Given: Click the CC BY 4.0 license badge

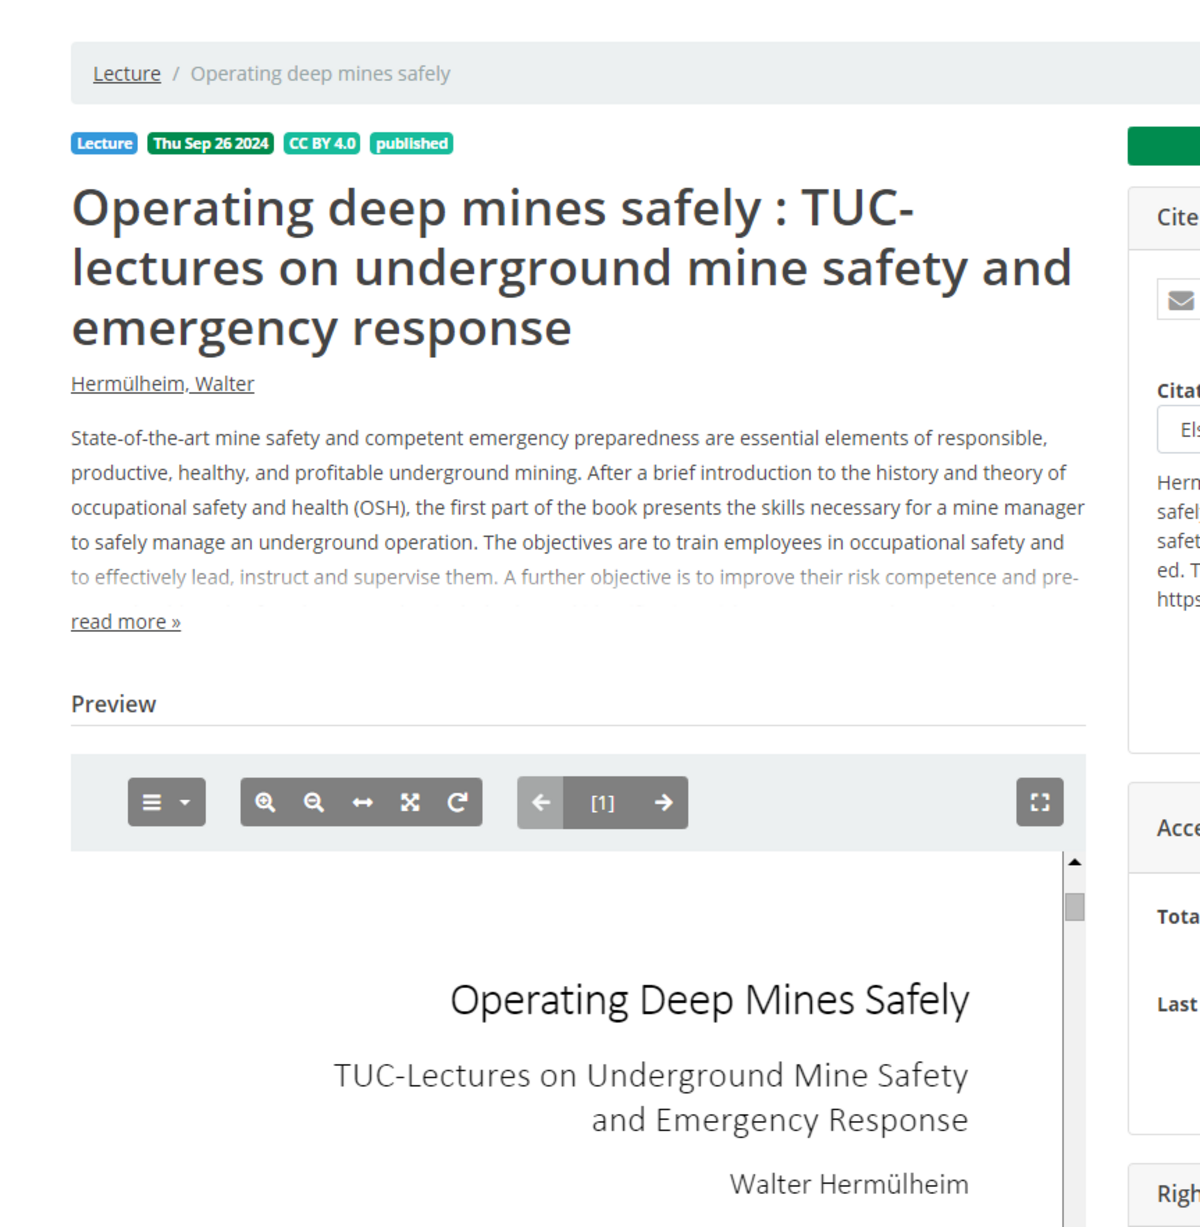Looking at the screenshot, I should [322, 144].
